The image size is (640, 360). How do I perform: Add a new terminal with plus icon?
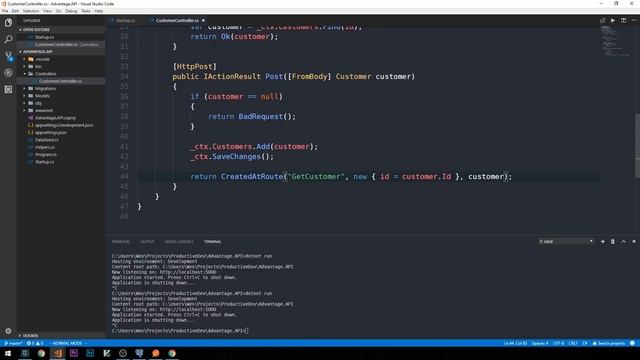click(x=602, y=242)
